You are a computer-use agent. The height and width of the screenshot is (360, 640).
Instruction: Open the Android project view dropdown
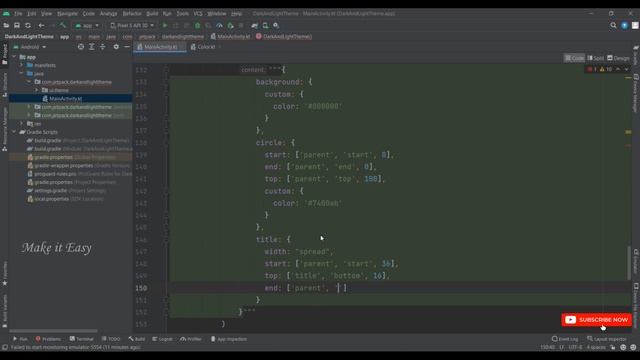(x=29, y=47)
